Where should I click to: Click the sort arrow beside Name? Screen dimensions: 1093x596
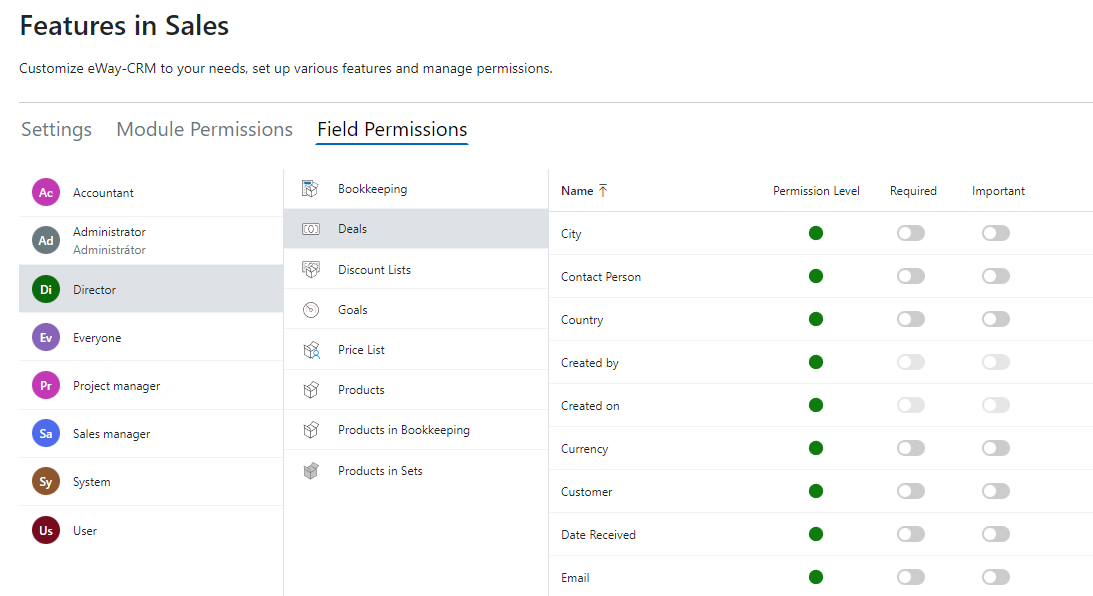tap(603, 191)
